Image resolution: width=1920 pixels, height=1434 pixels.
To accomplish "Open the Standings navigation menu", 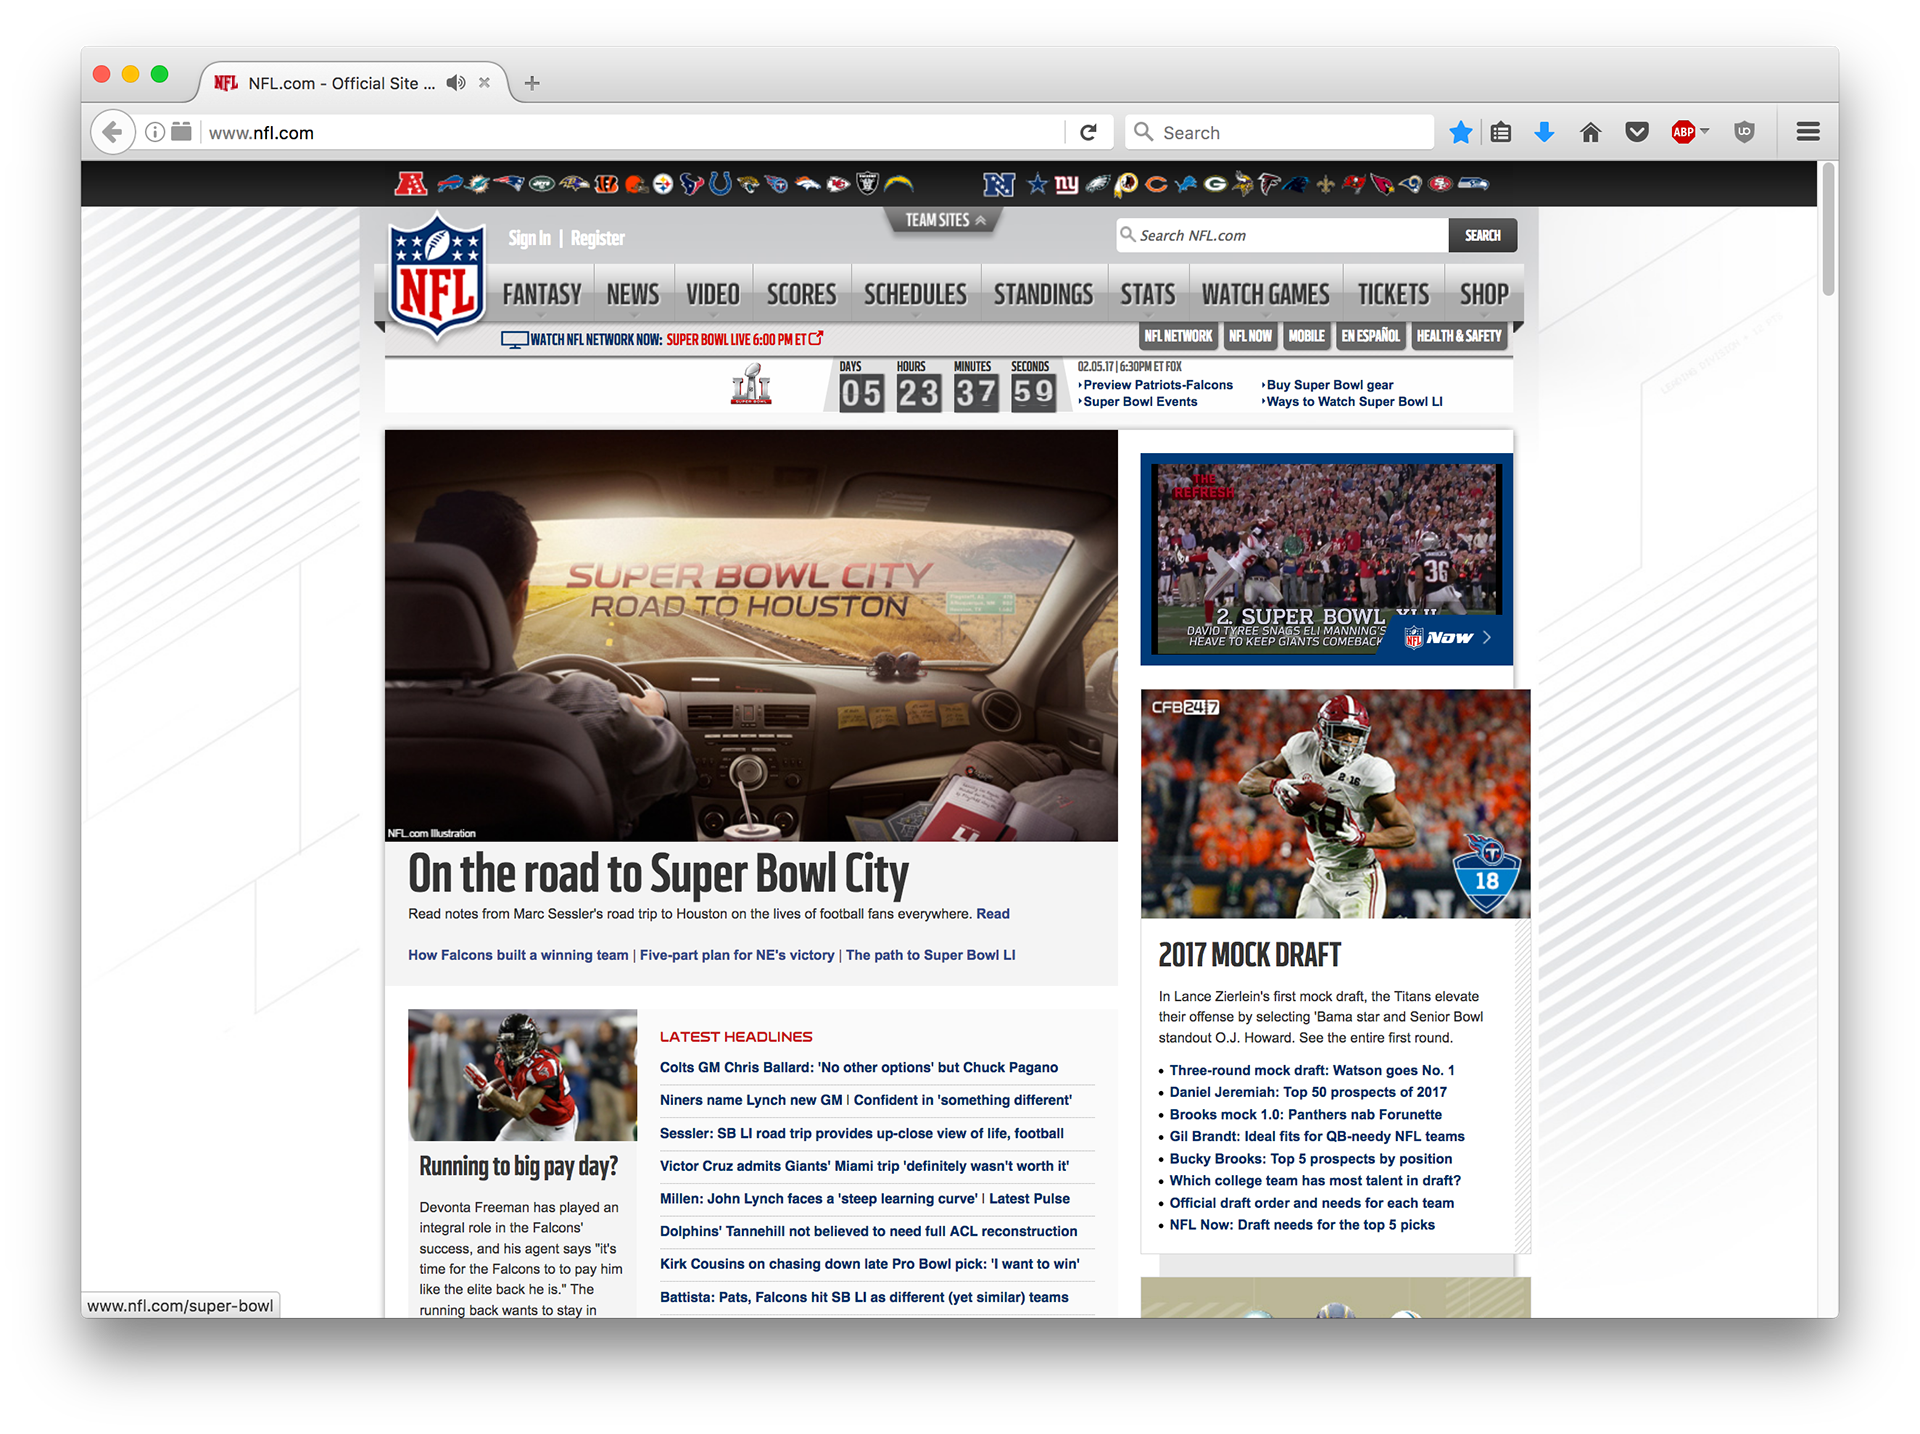I will pyautogui.click(x=1043, y=294).
